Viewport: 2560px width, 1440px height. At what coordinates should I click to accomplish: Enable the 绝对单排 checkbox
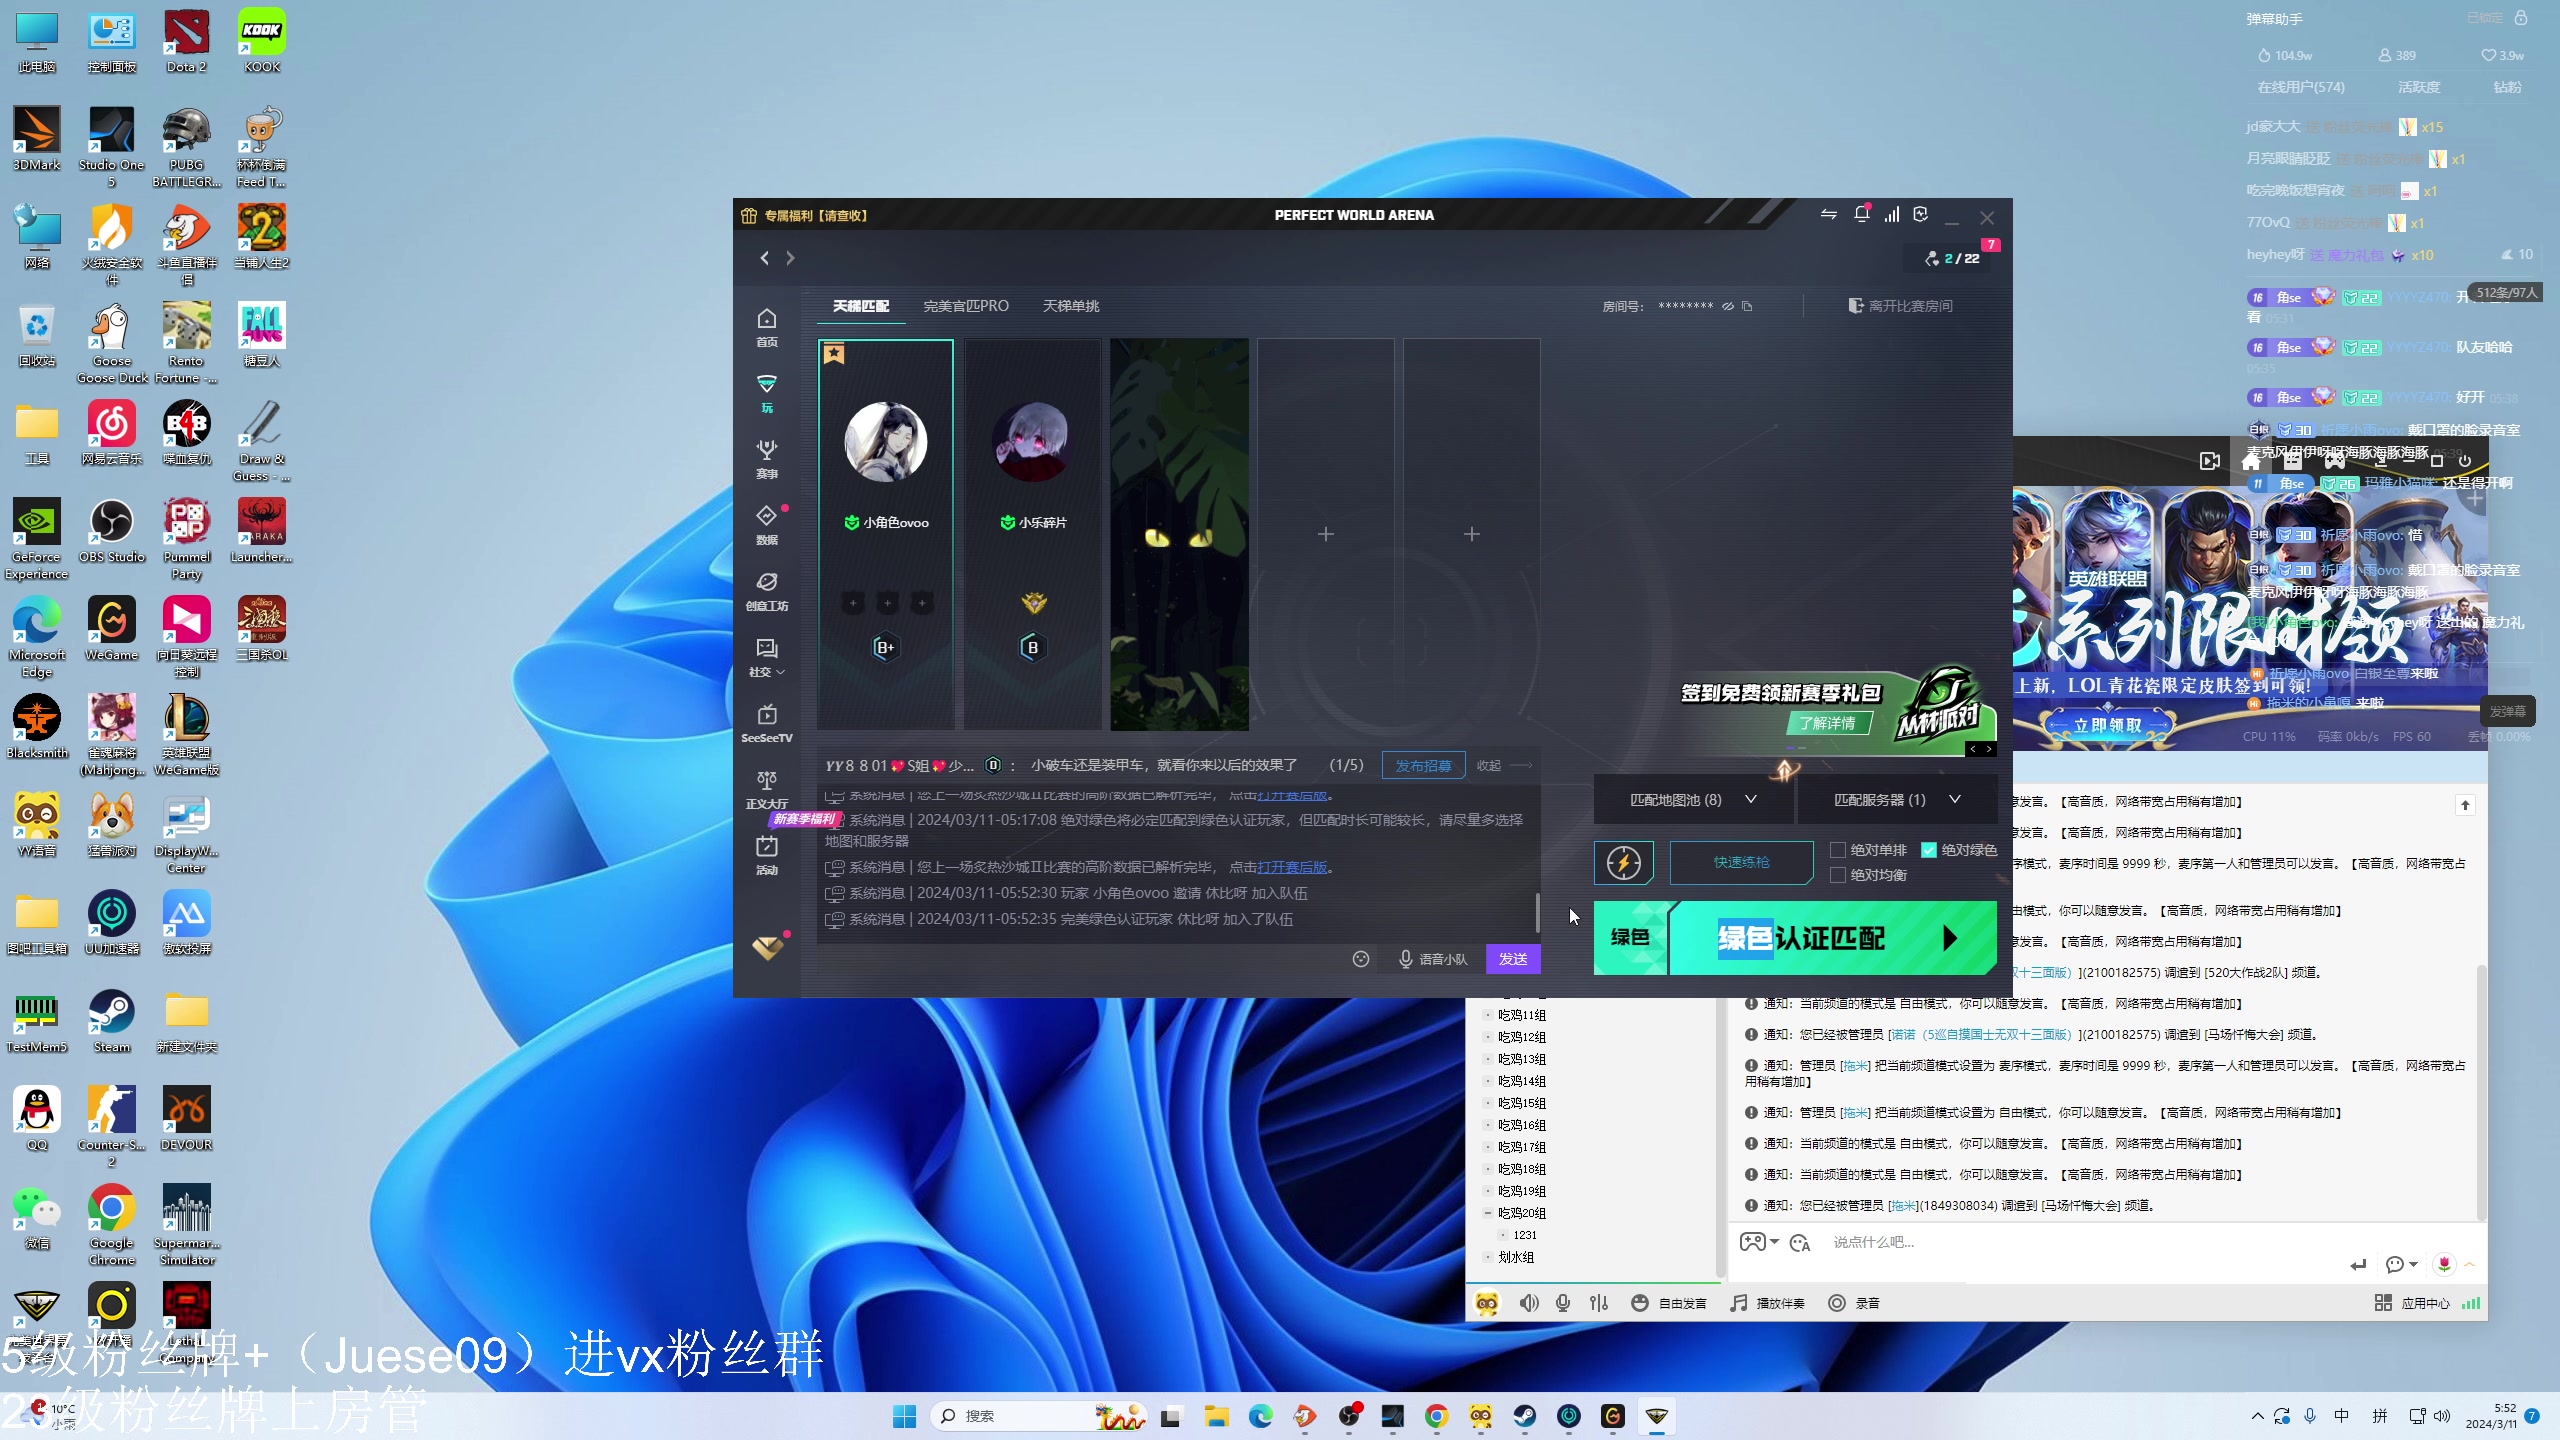coord(1837,850)
